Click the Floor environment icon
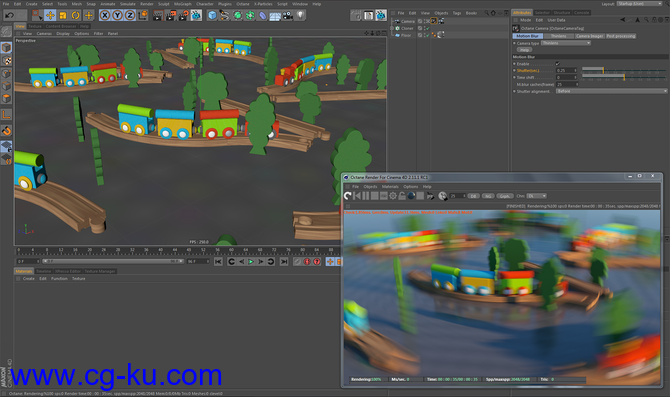670x397 pixels. pyautogui.click(x=275, y=16)
